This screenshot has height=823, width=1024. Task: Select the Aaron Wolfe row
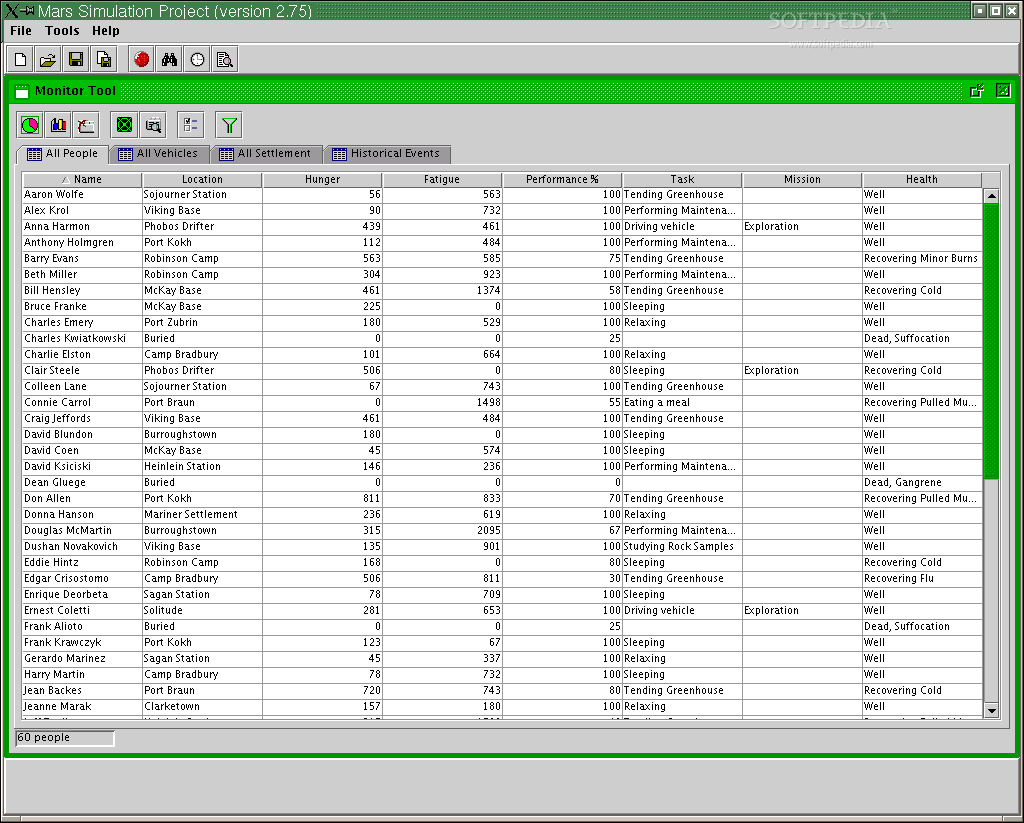pyautogui.click(x=502, y=195)
